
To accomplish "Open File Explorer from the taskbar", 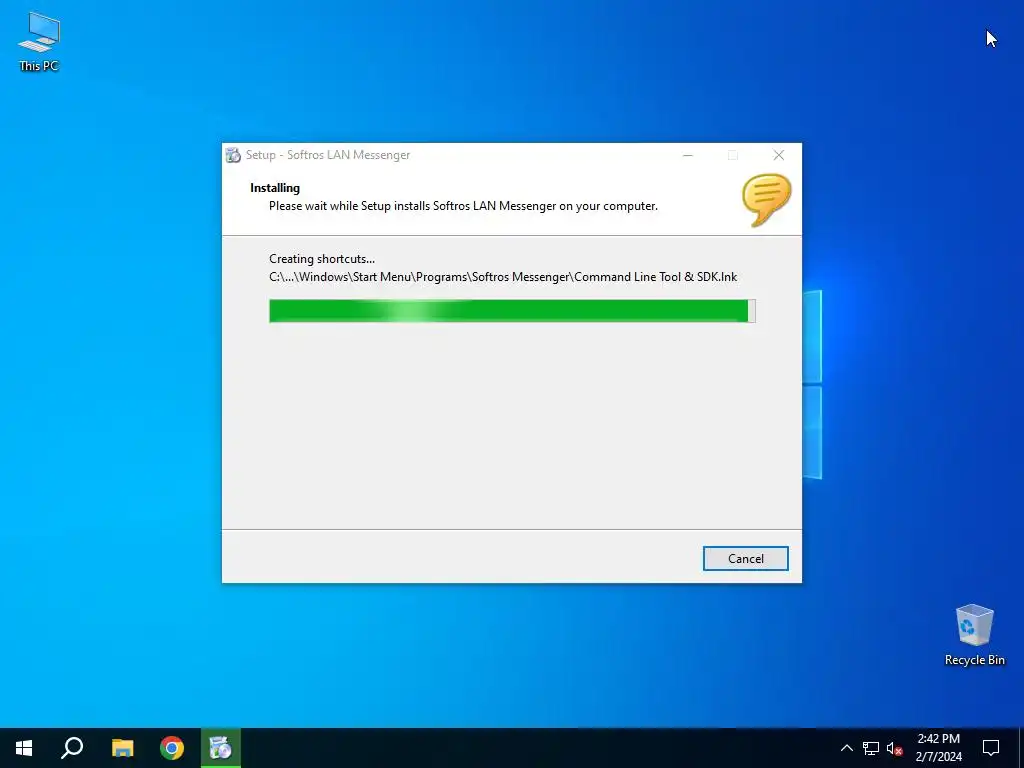I will 122,748.
